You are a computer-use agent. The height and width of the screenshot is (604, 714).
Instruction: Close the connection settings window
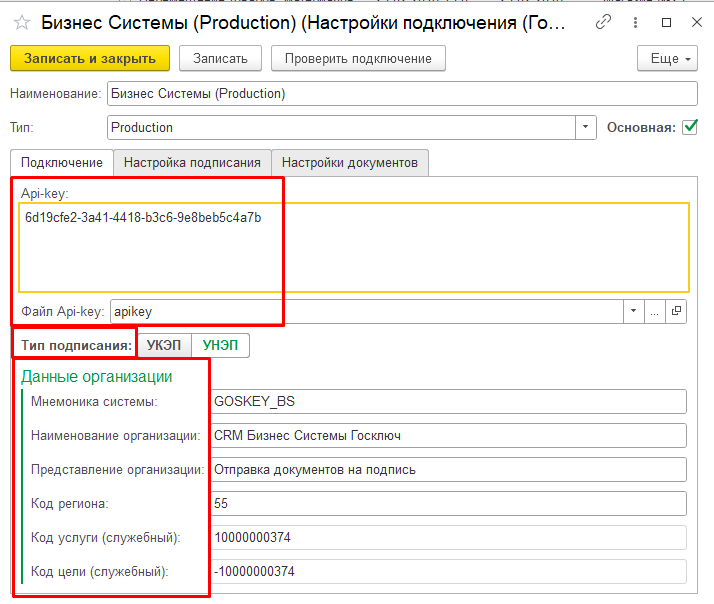pos(697,22)
